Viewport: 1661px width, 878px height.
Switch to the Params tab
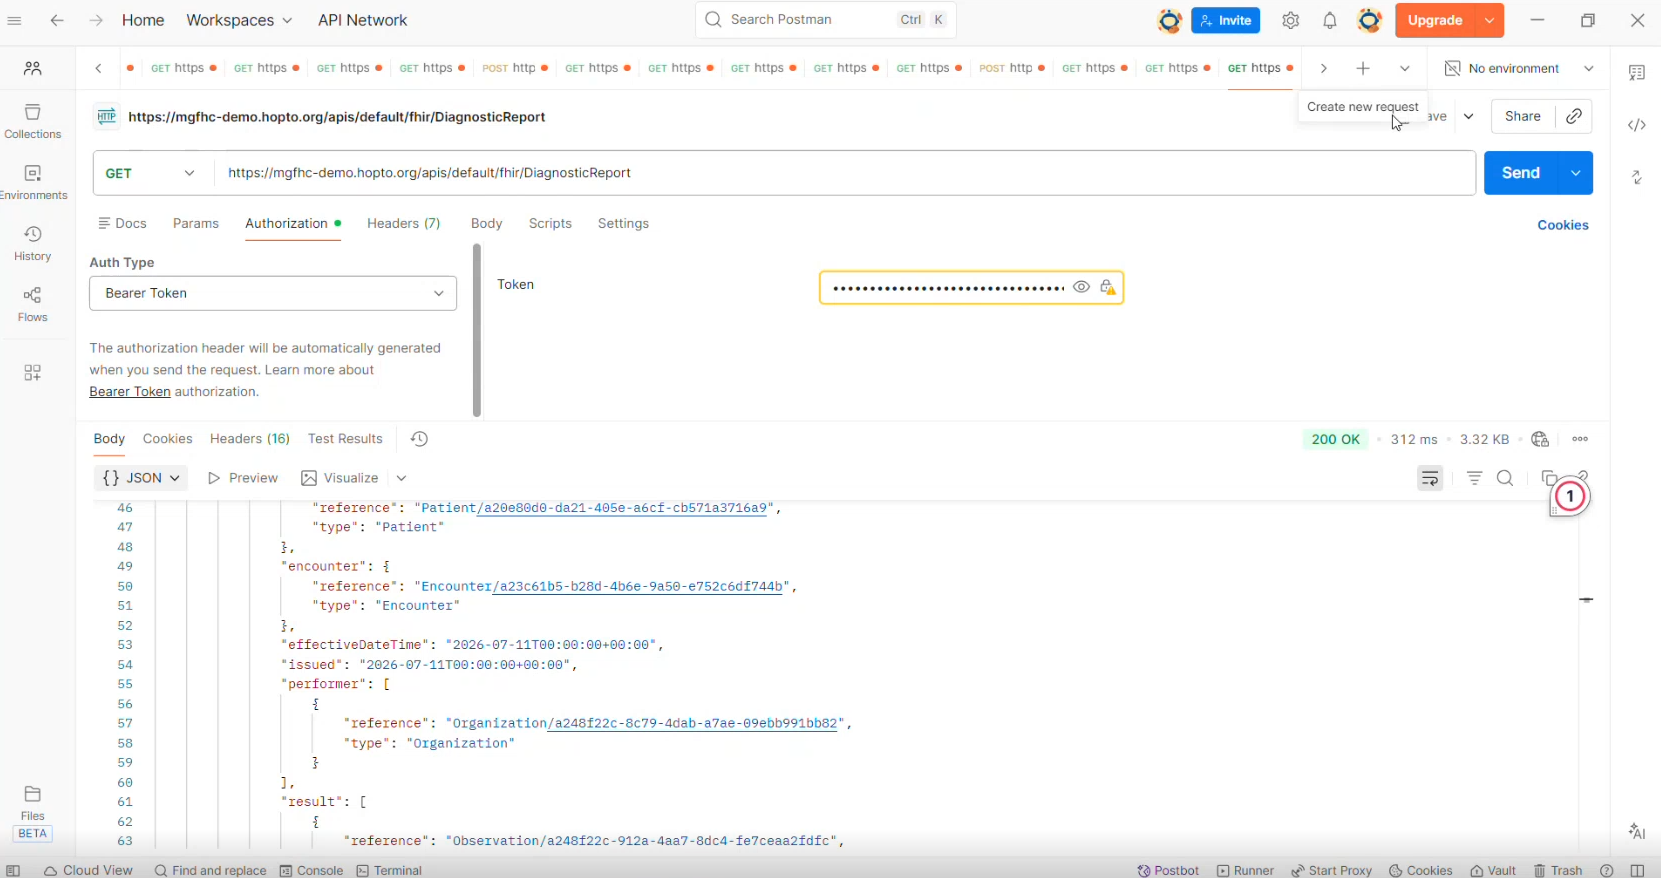pos(196,223)
